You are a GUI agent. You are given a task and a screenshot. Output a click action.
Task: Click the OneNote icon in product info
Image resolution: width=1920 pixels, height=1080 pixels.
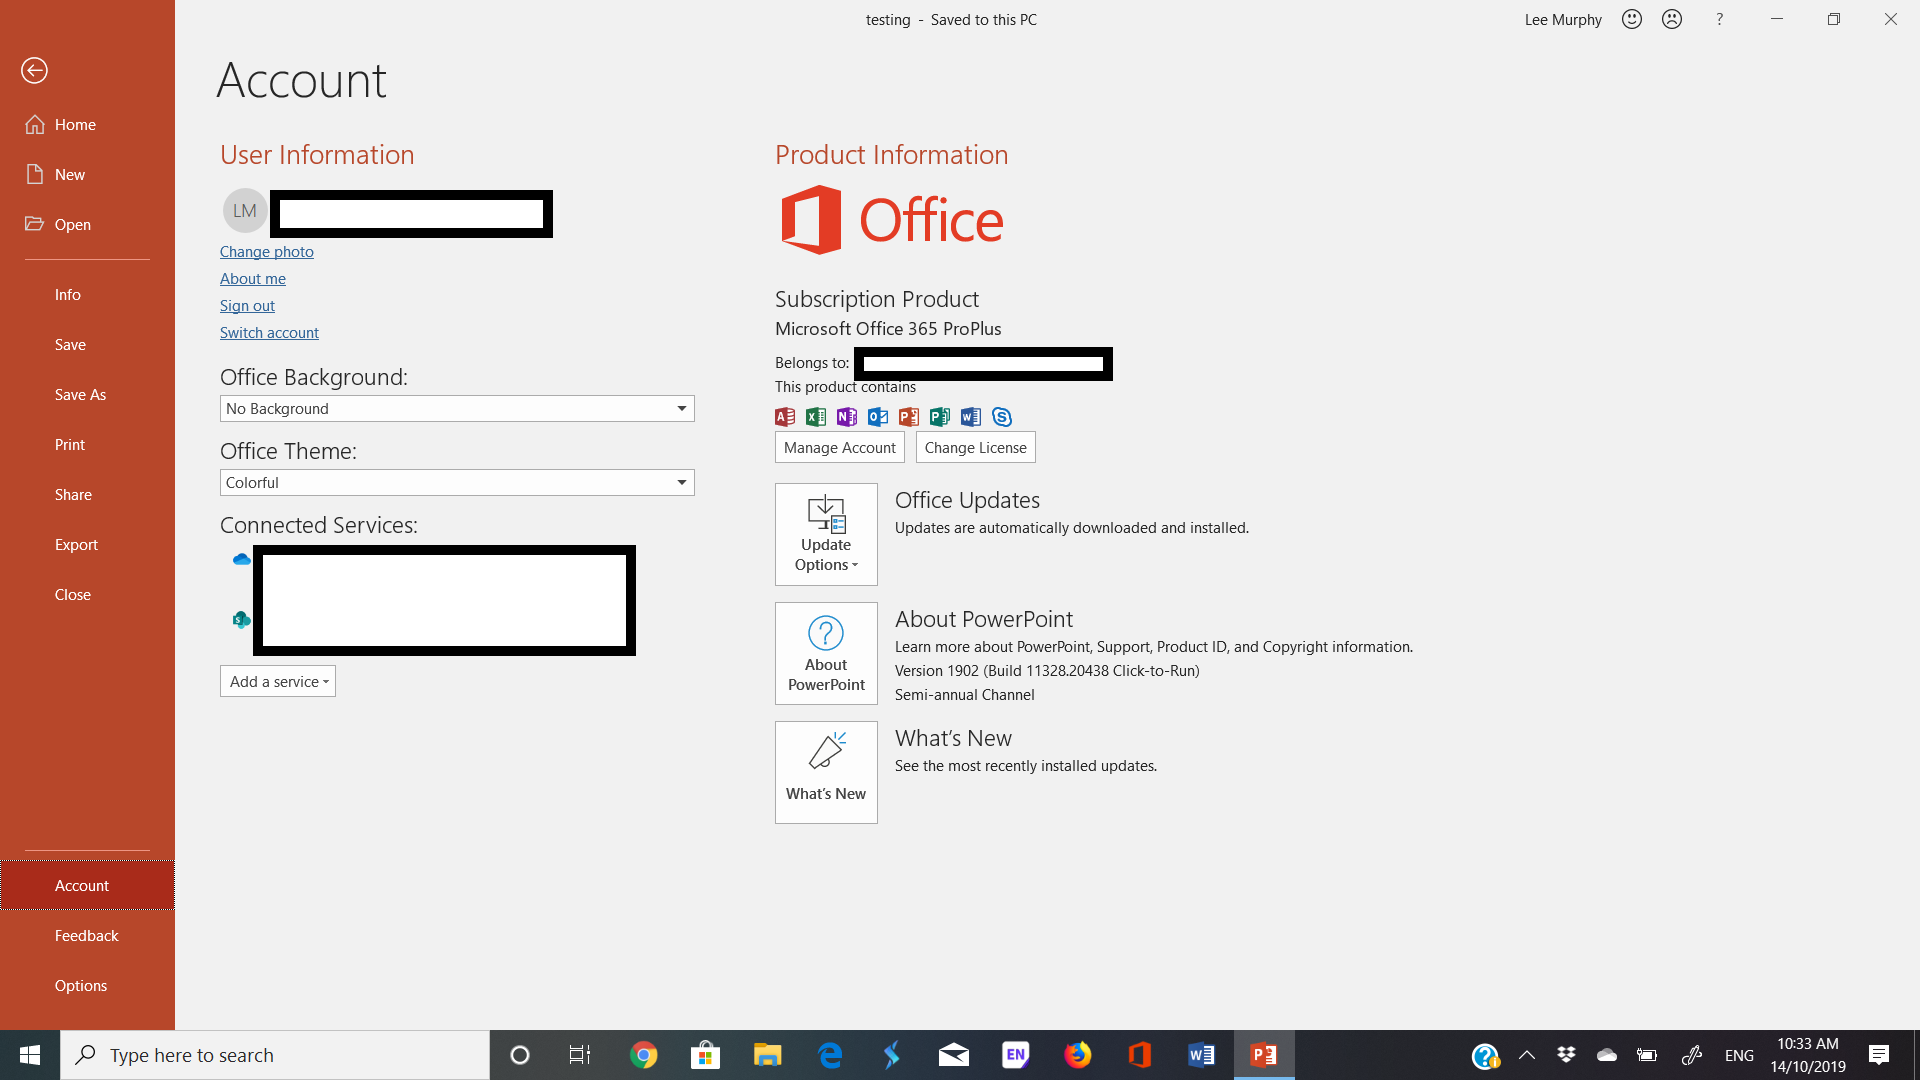pyautogui.click(x=845, y=415)
